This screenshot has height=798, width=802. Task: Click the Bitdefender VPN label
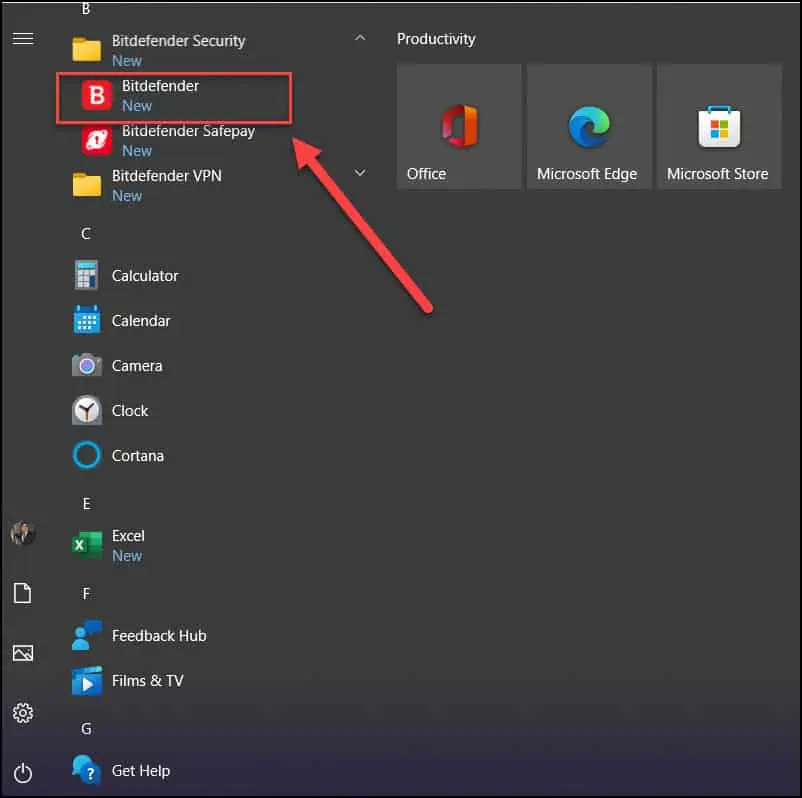coord(167,176)
